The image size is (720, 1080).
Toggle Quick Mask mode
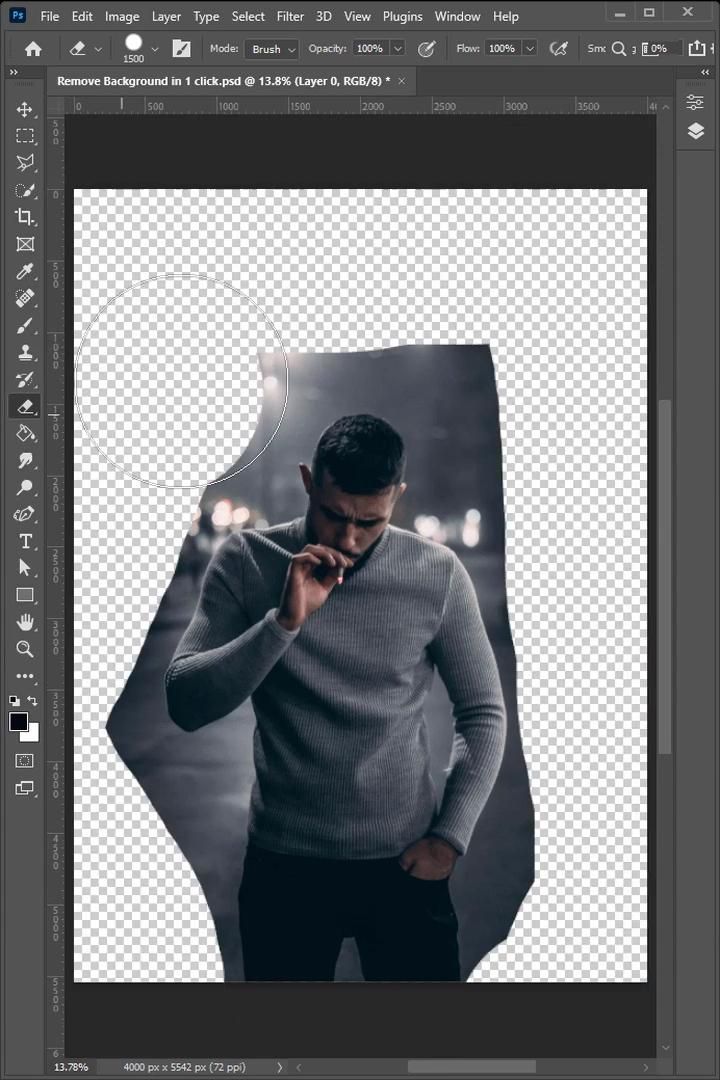coord(25,761)
